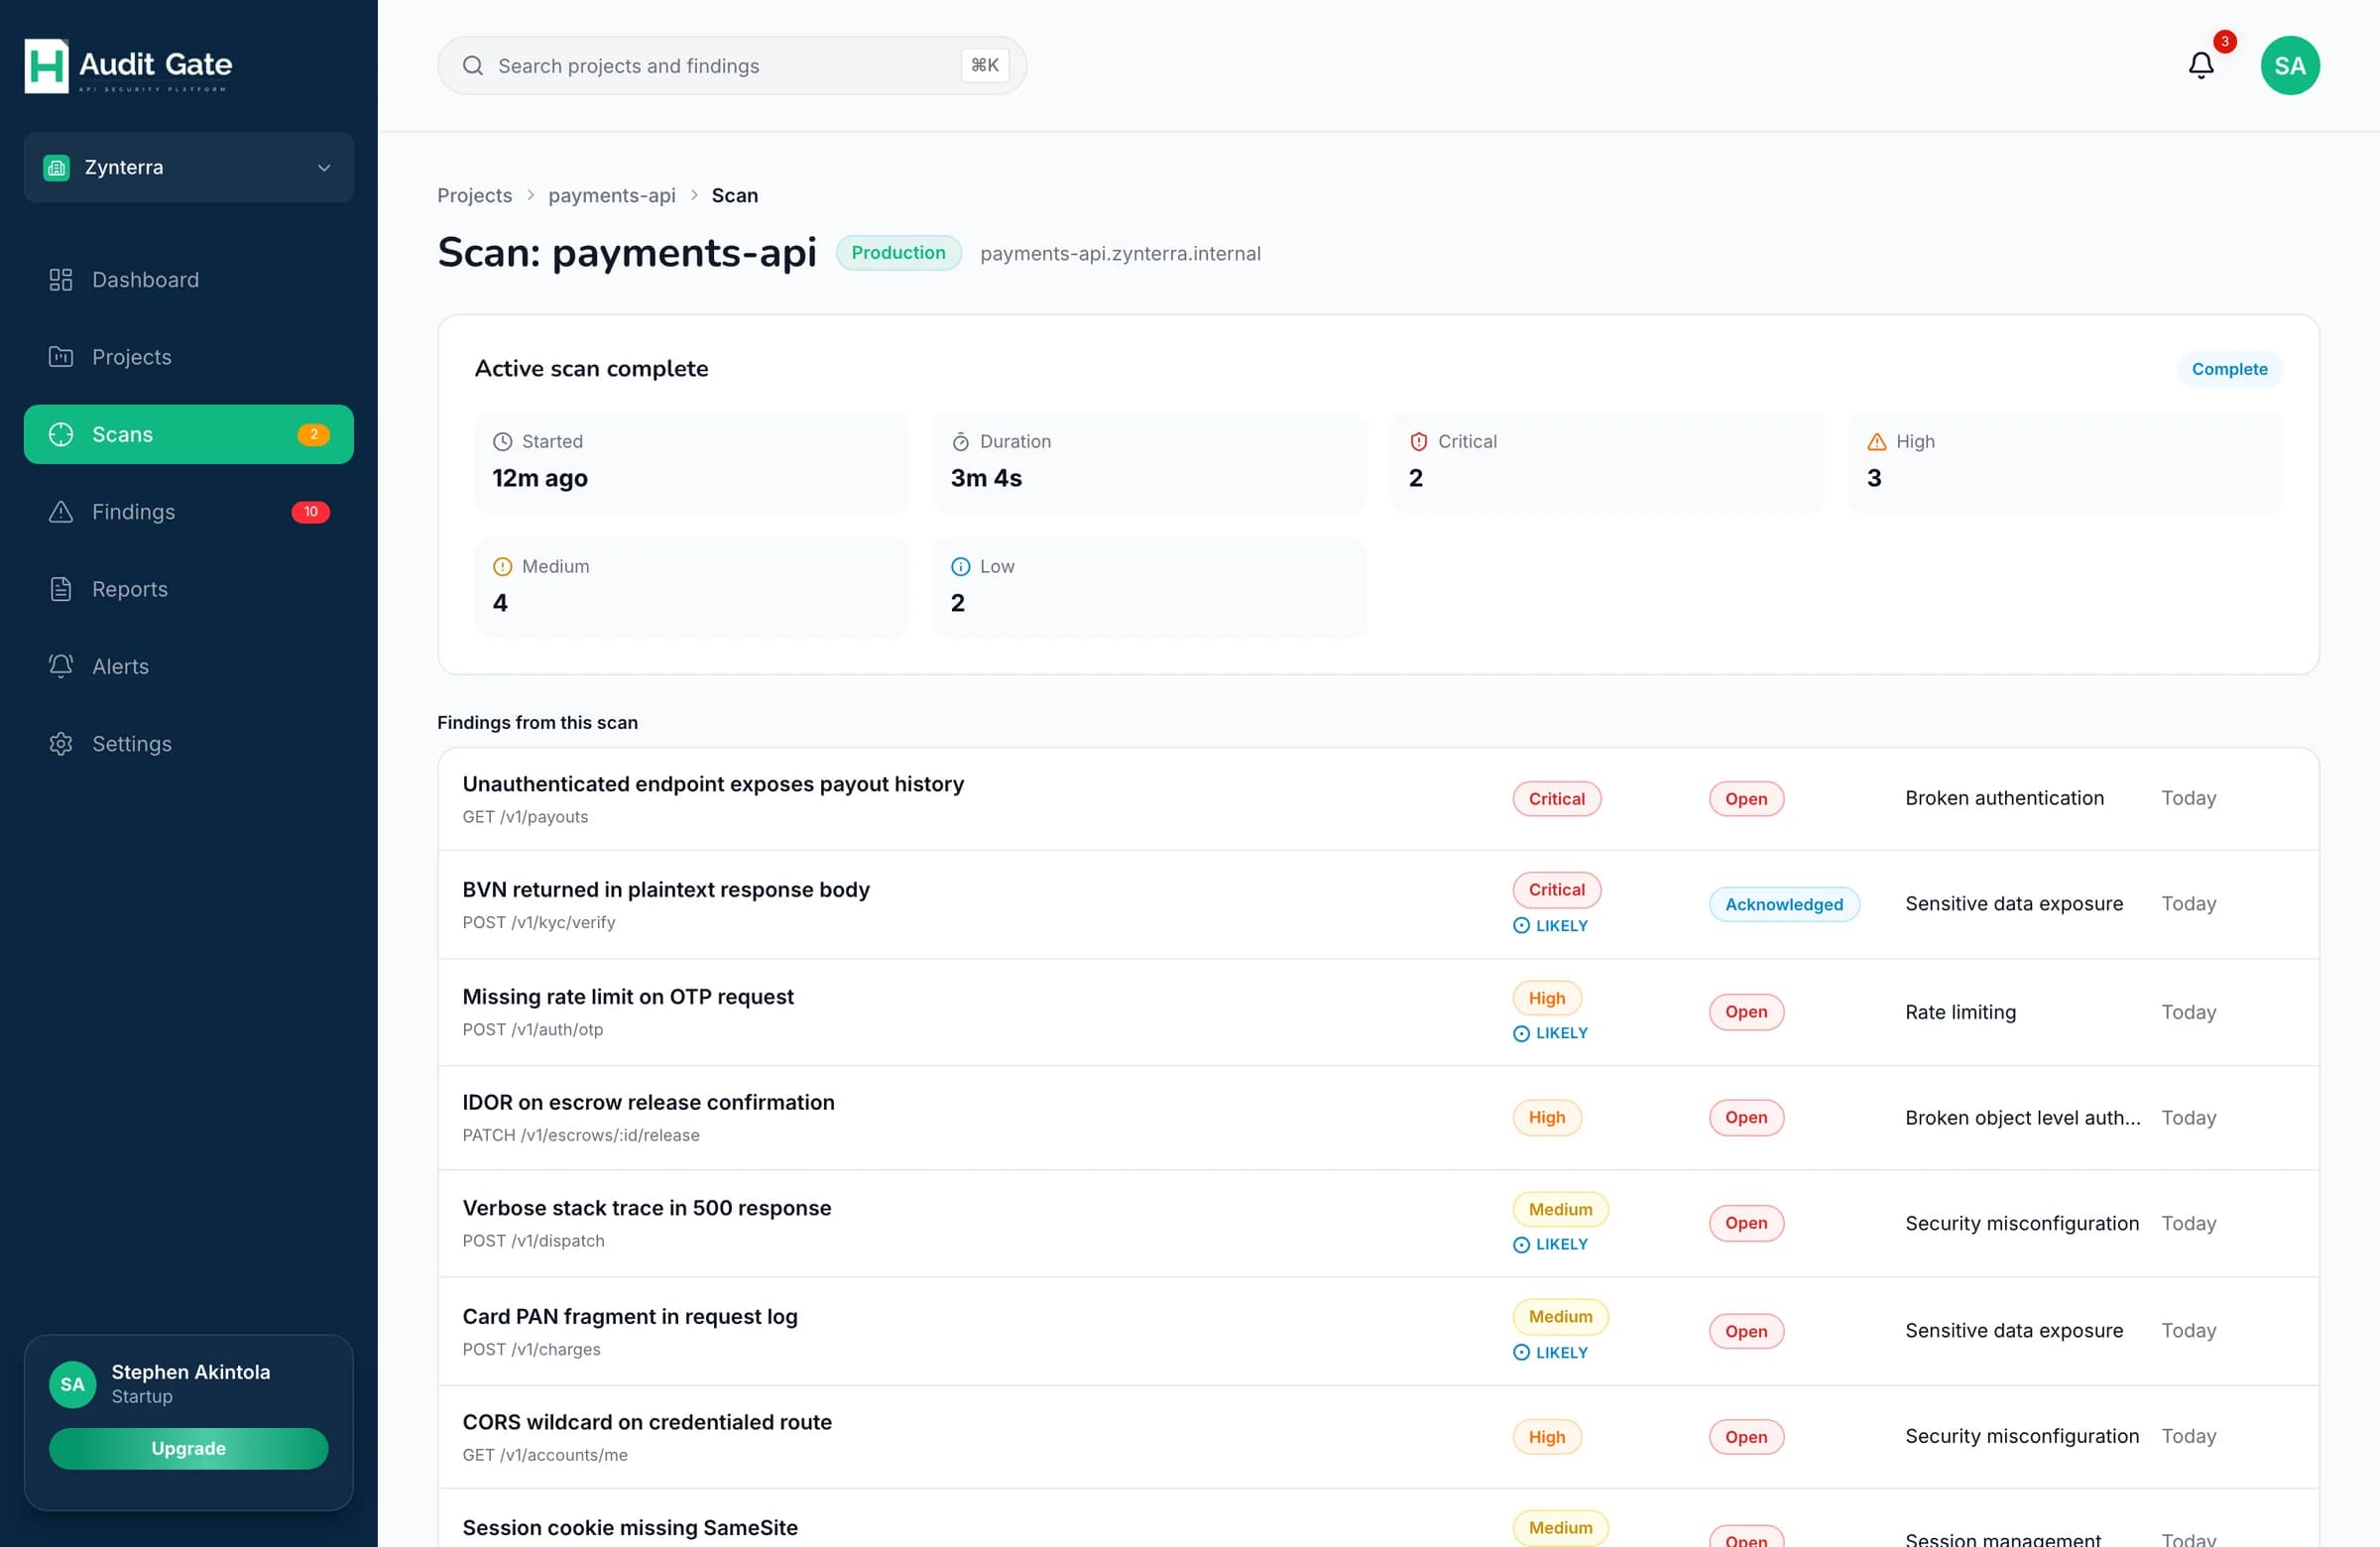The height and width of the screenshot is (1547, 2380).
Task: Click the Settings gear icon
Action: [61, 744]
